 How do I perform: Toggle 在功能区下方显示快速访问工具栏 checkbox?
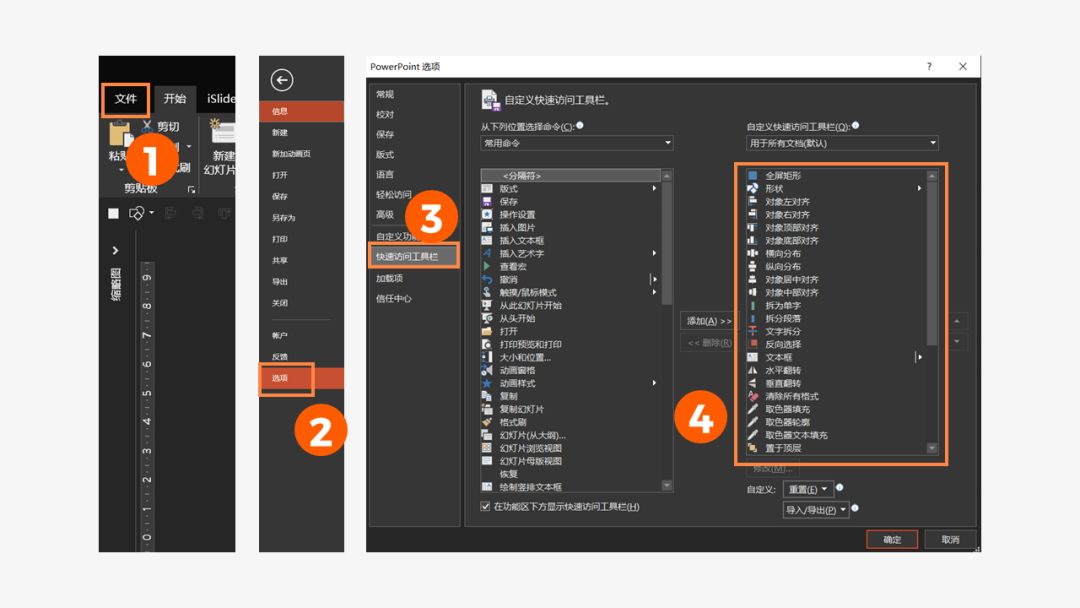click(x=486, y=507)
